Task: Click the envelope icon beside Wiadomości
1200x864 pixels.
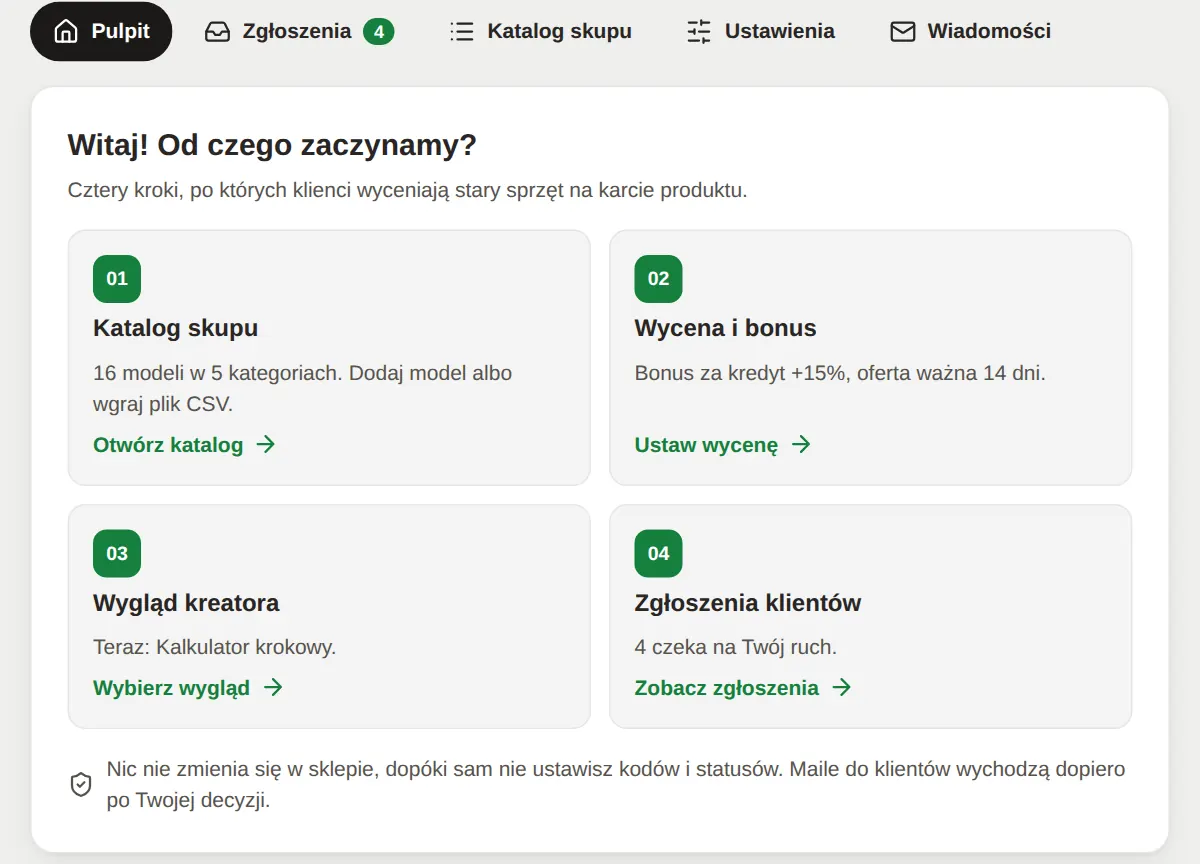Action: click(902, 32)
